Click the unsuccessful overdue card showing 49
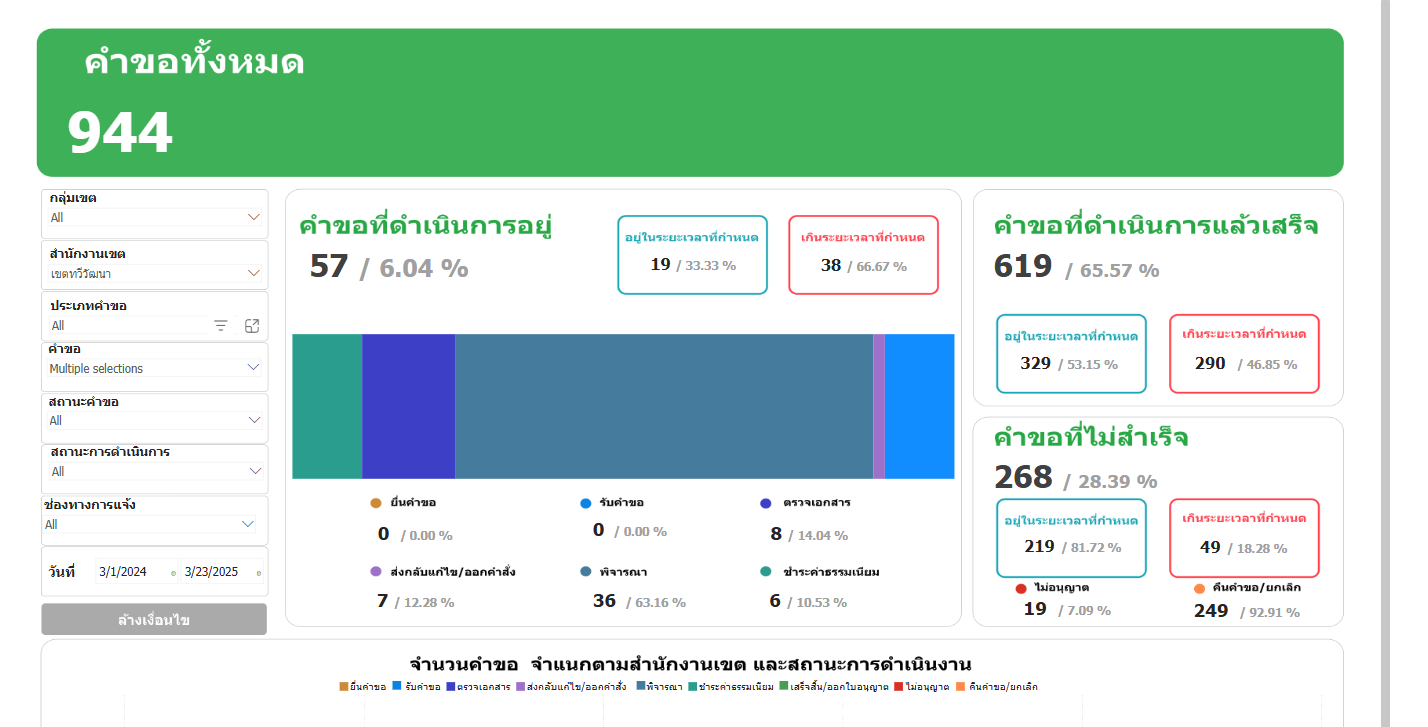 click(x=1244, y=538)
